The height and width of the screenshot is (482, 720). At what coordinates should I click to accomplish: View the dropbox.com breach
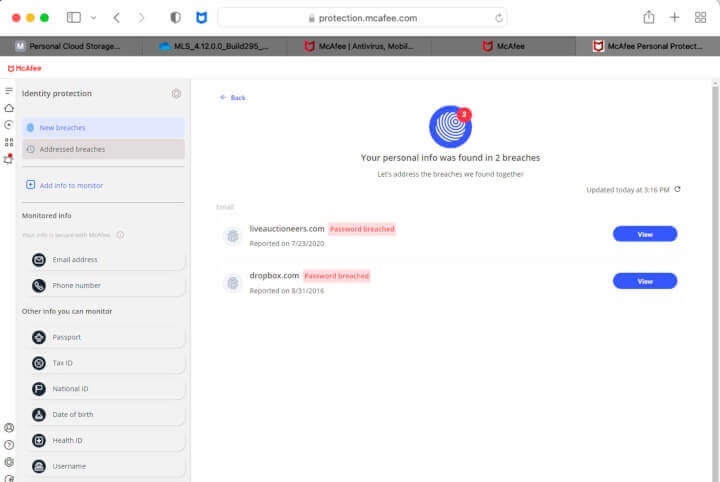(644, 281)
